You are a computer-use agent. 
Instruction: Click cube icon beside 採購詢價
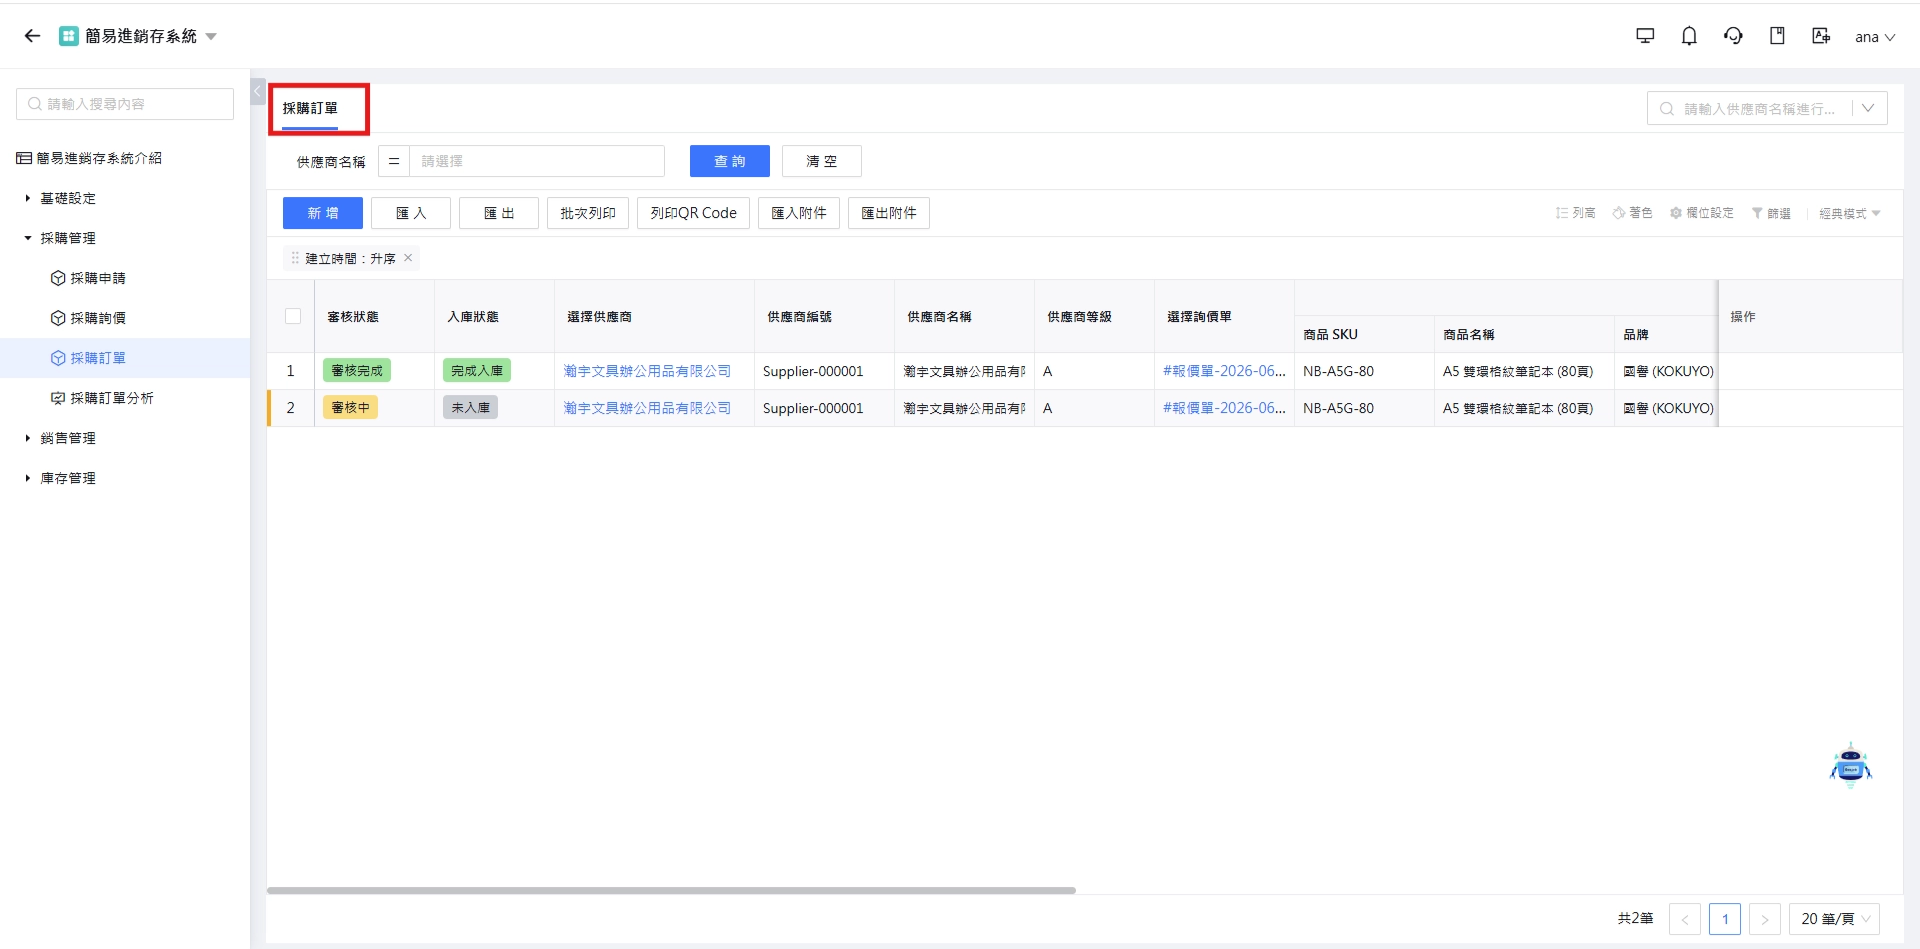pyautogui.click(x=58, y=318)
